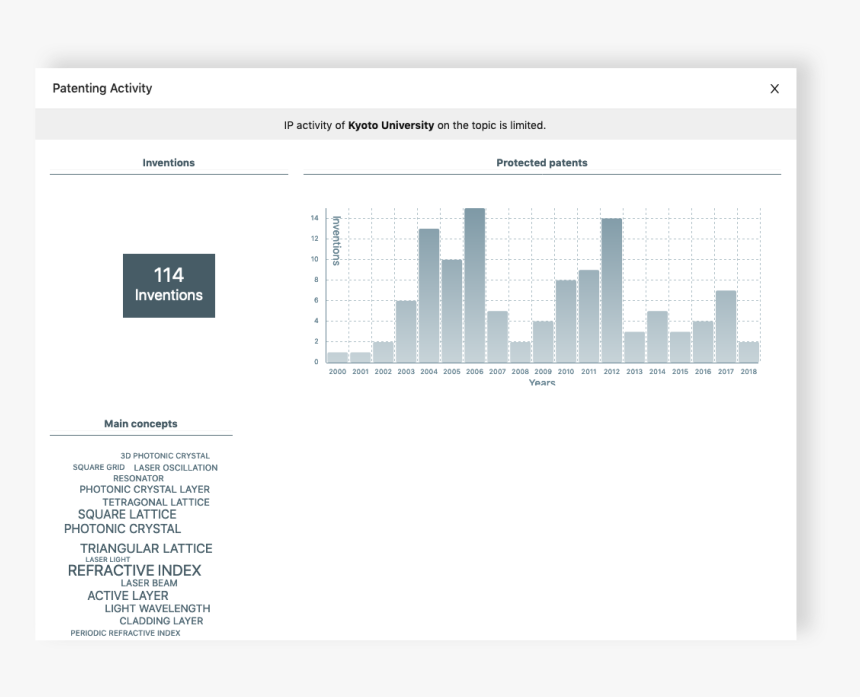Click the large REFRACTIVE INDEX concept
Viewport: 860px width, 697px height.
coord(134,571)
